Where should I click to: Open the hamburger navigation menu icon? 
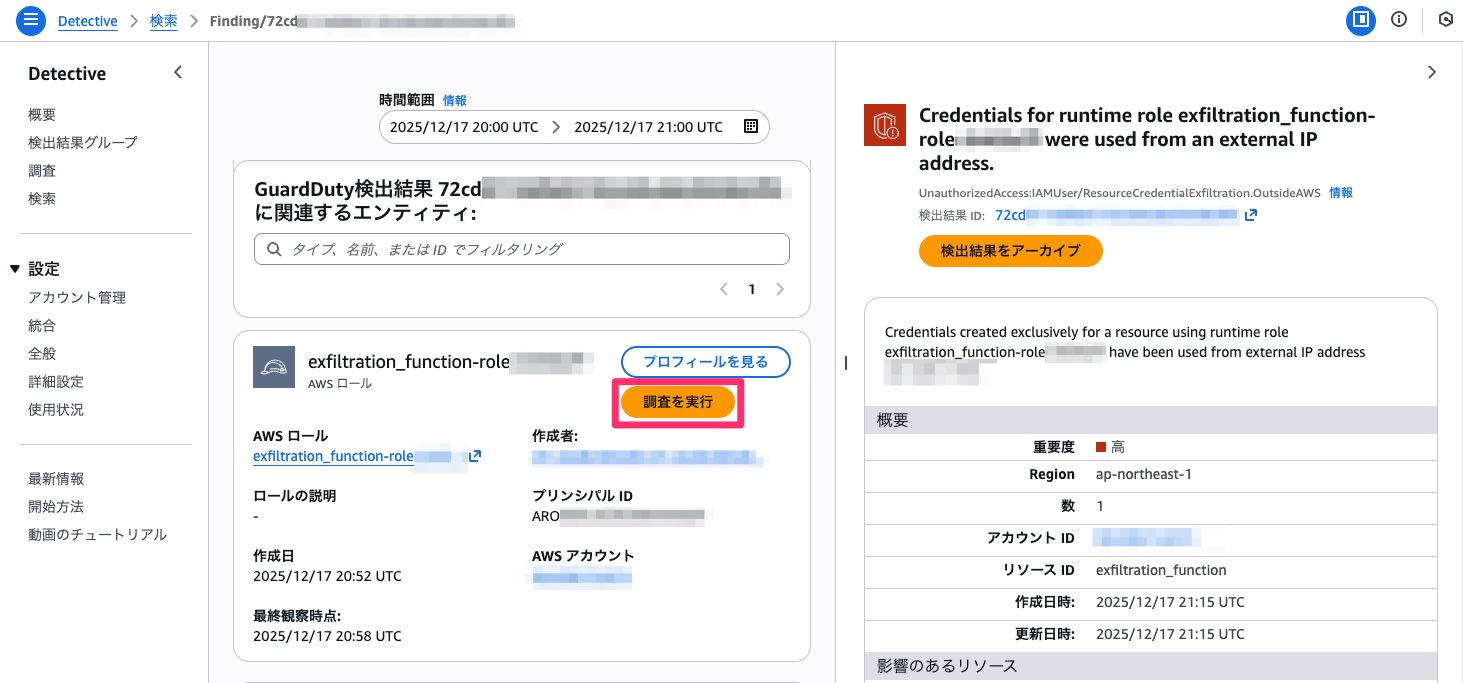(x=30, y=20)
